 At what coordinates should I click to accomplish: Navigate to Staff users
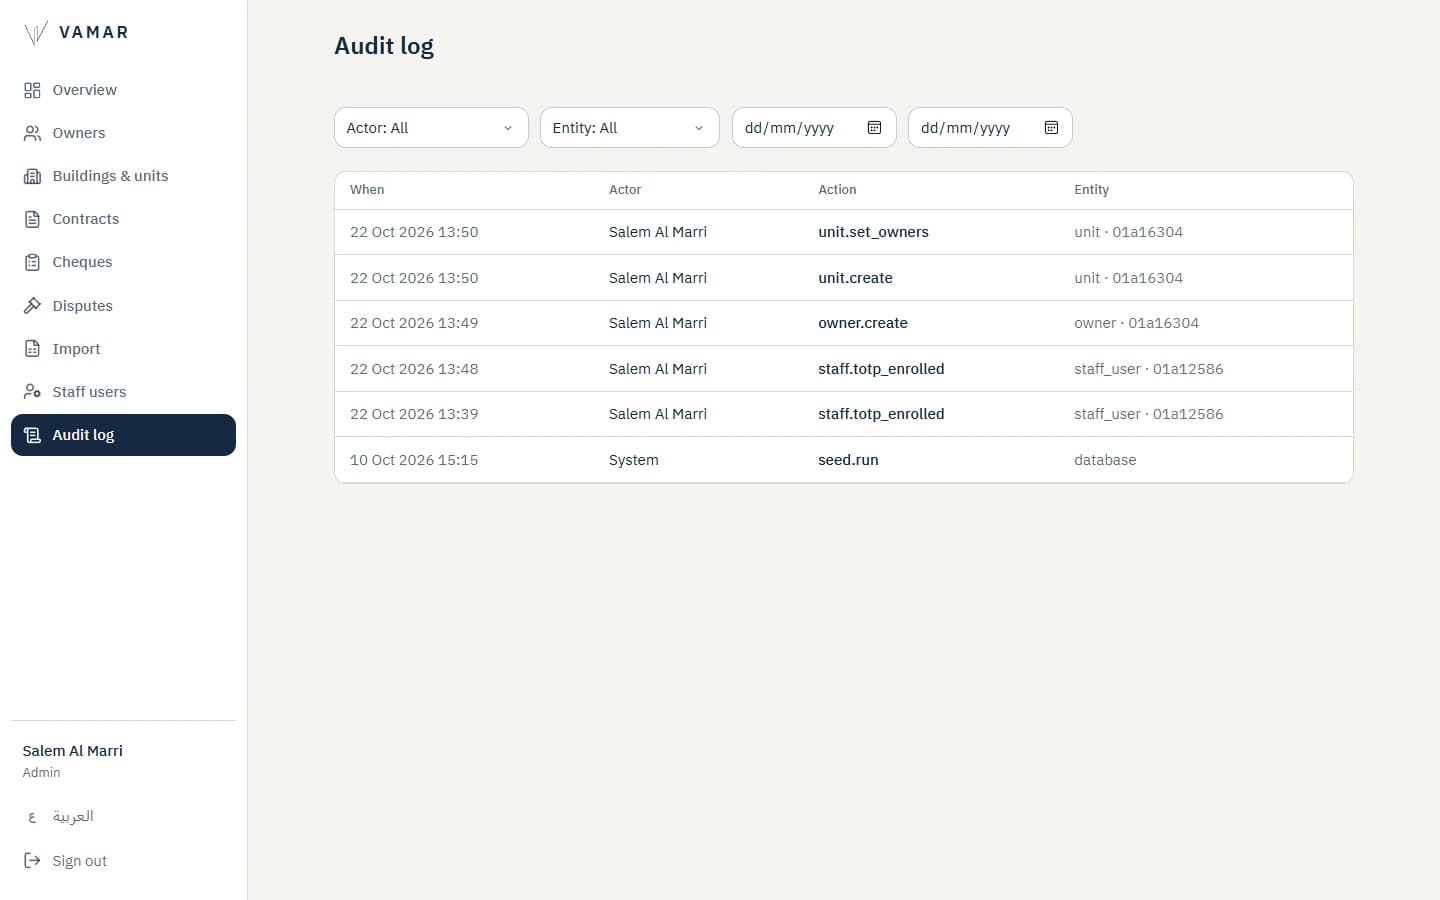coord(123,392)
